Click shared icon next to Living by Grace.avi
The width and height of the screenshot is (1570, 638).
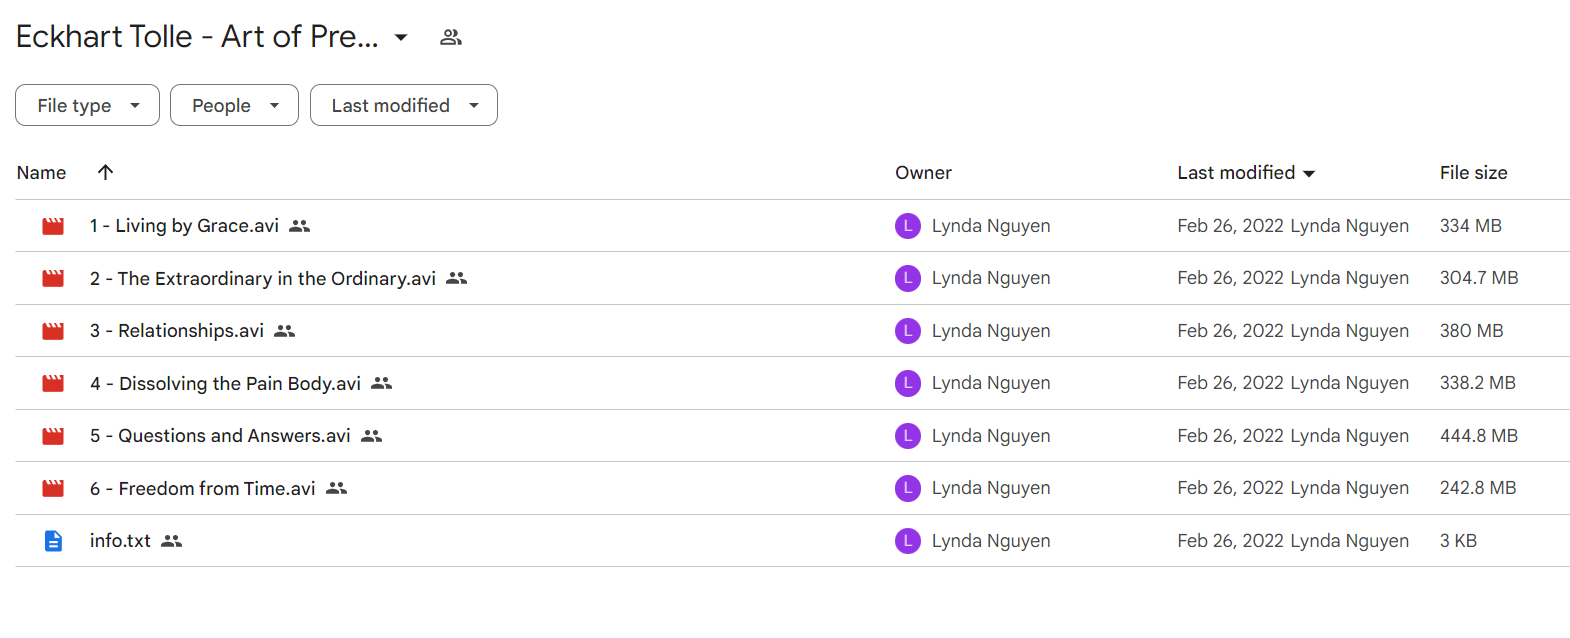pyautogui.click(x=300, y=226)
